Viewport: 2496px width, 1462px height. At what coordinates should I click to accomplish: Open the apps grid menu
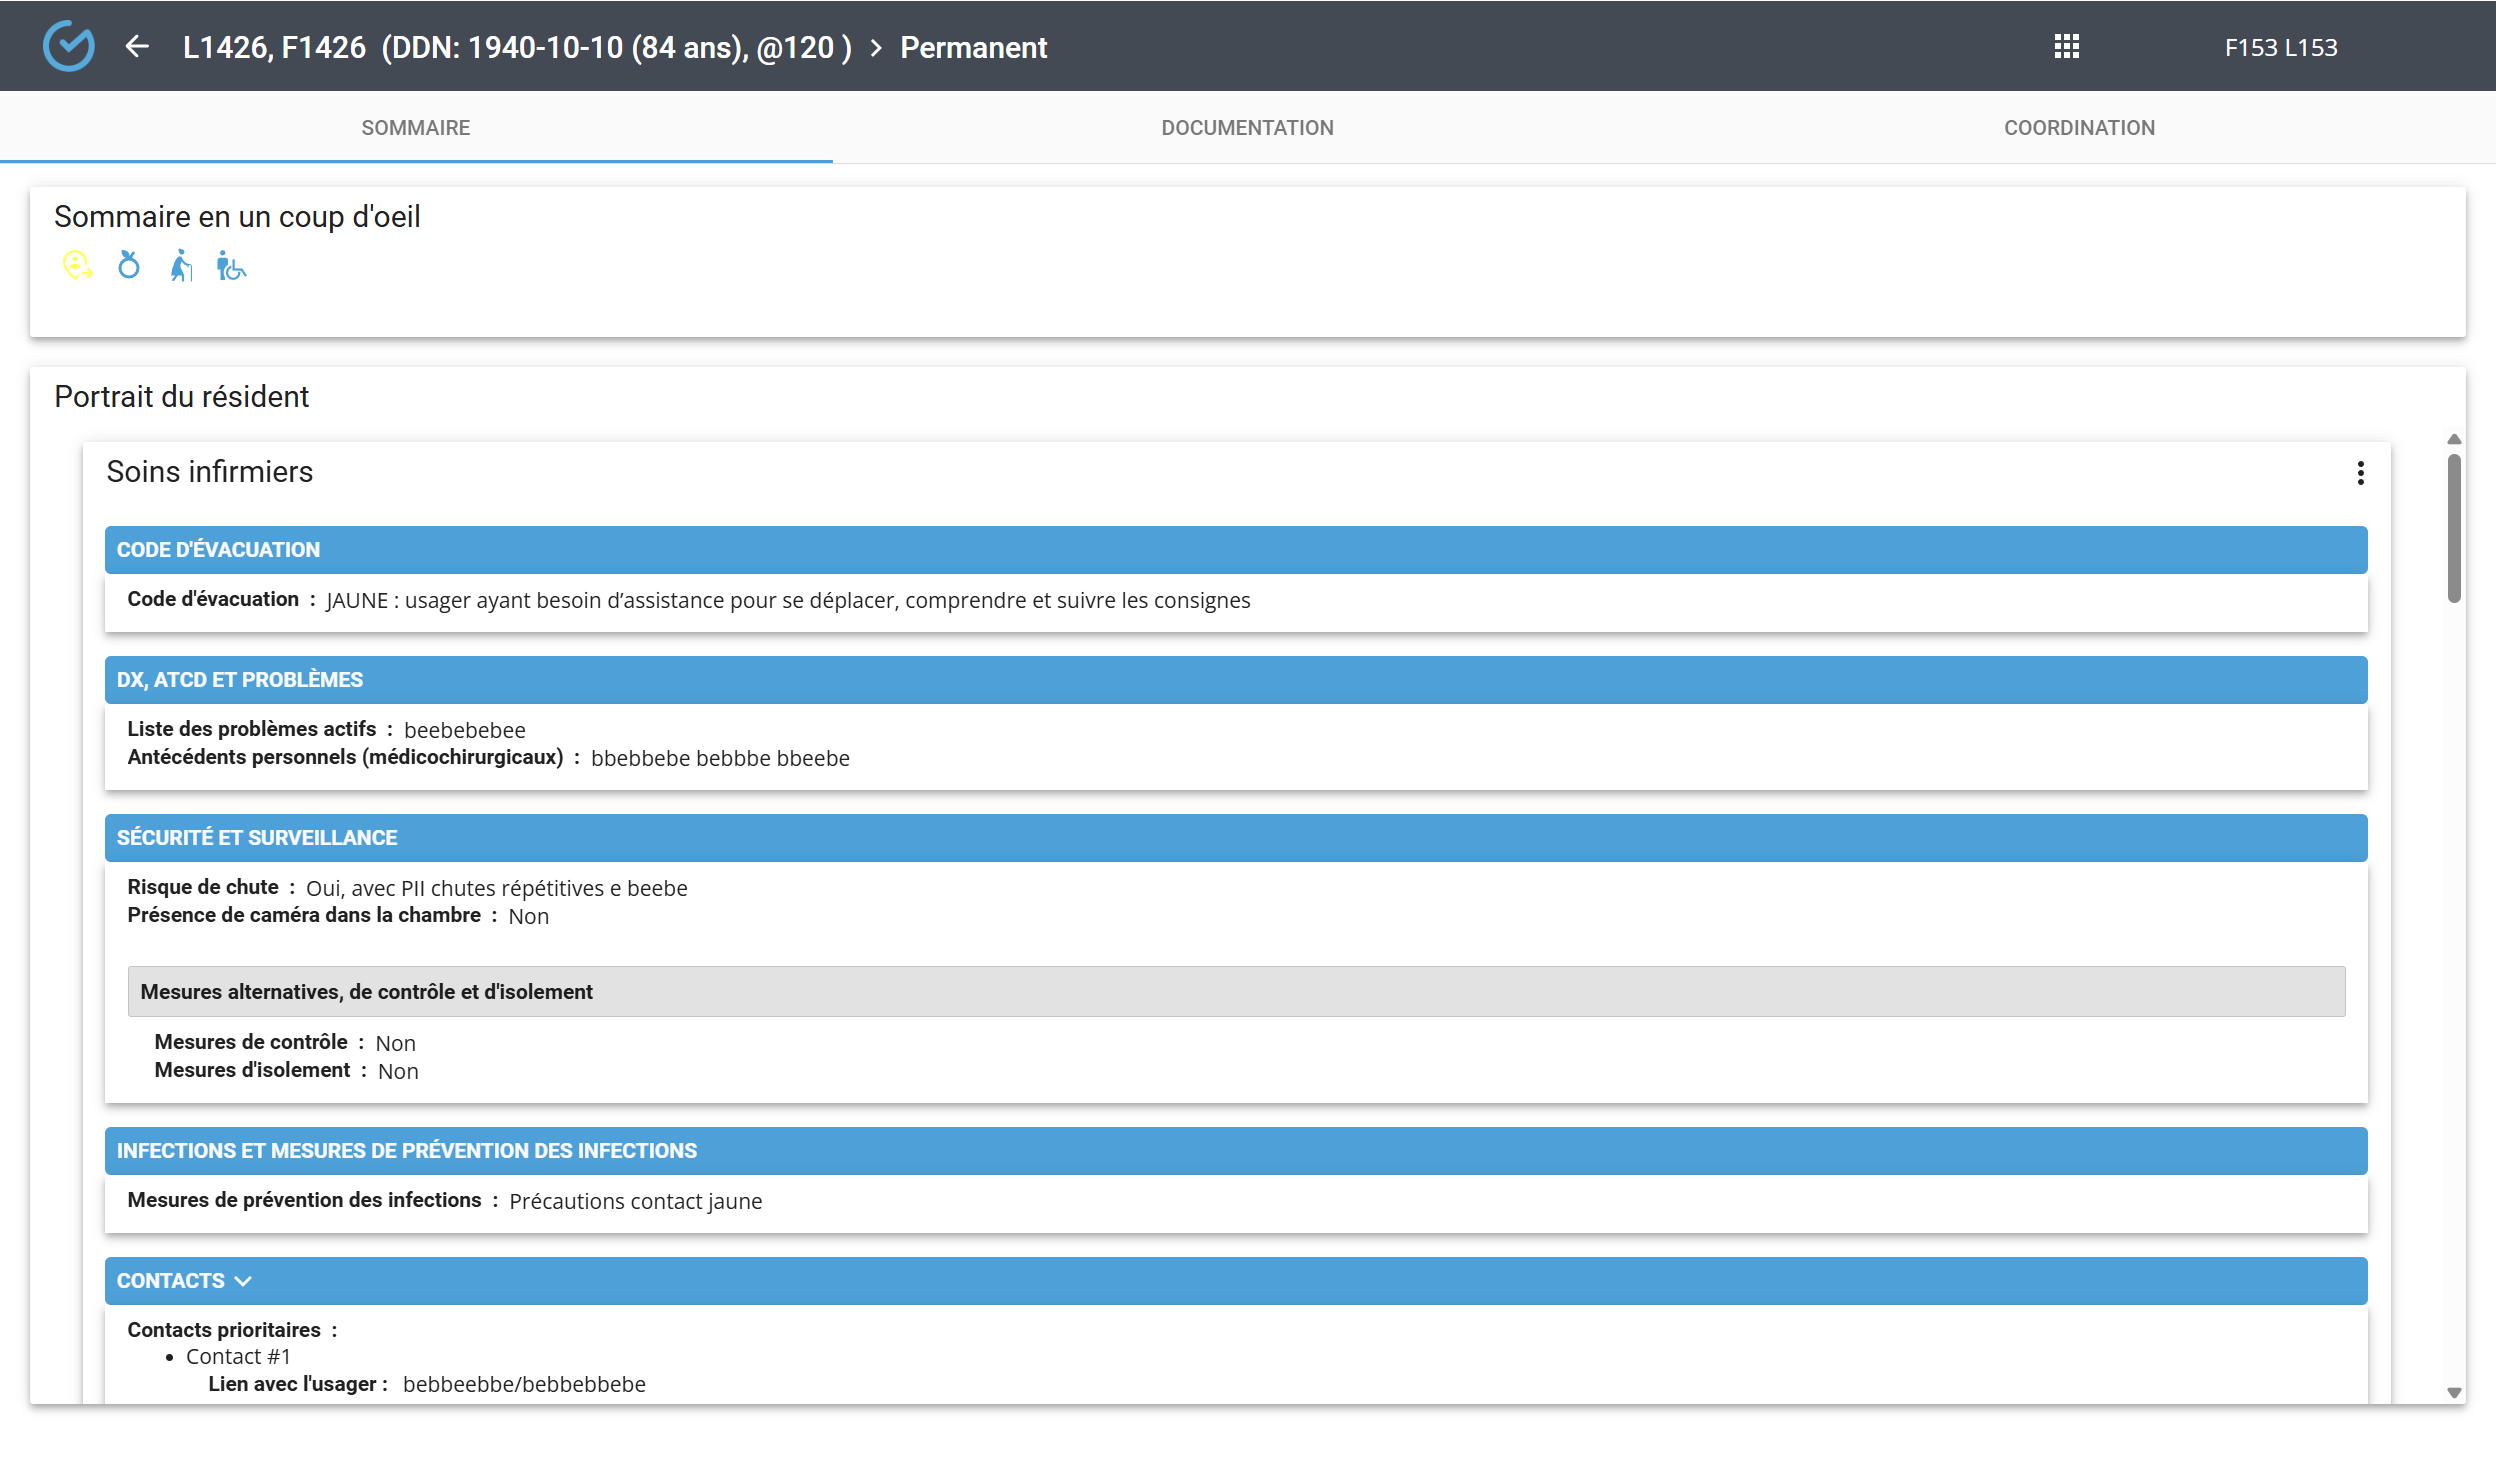(2066, 47)
